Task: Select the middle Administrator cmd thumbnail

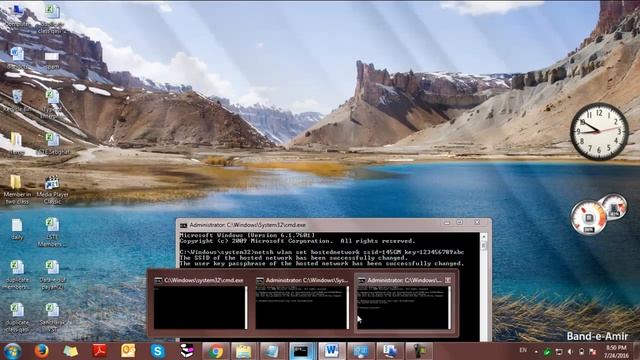Action: pyautogui.click(x=302, y=303)
